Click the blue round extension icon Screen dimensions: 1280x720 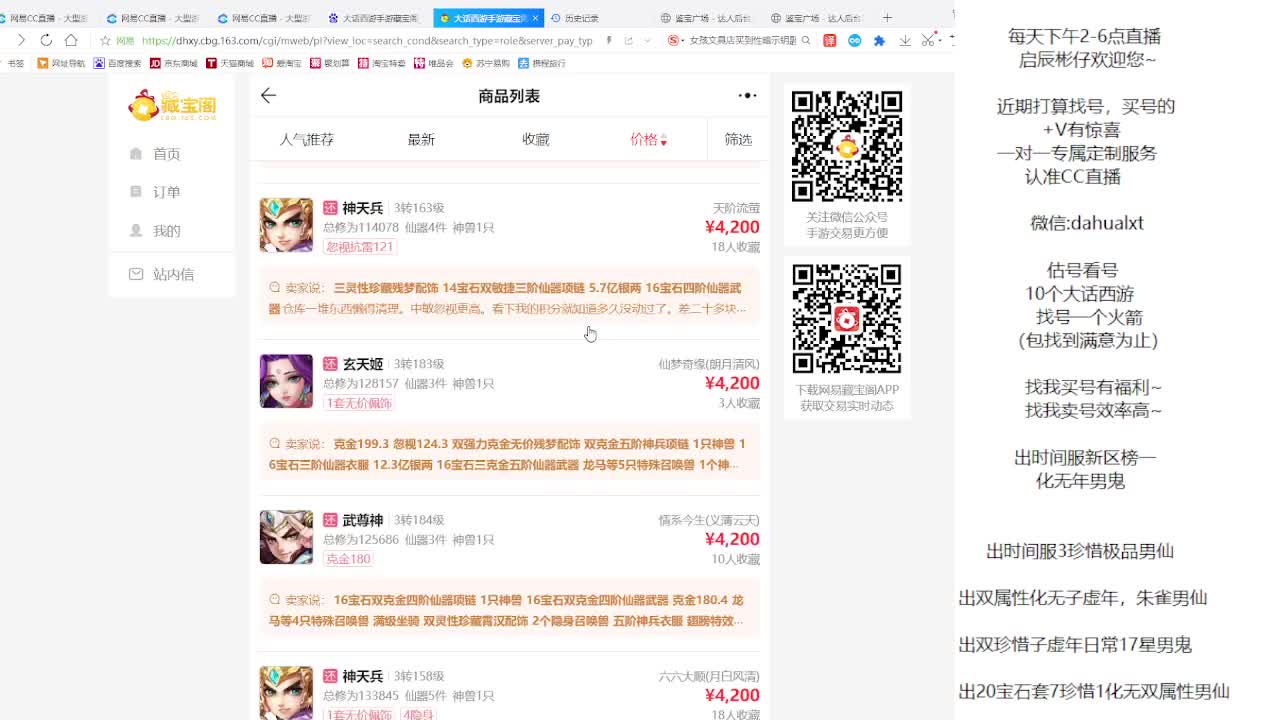(x=854, y=41)
